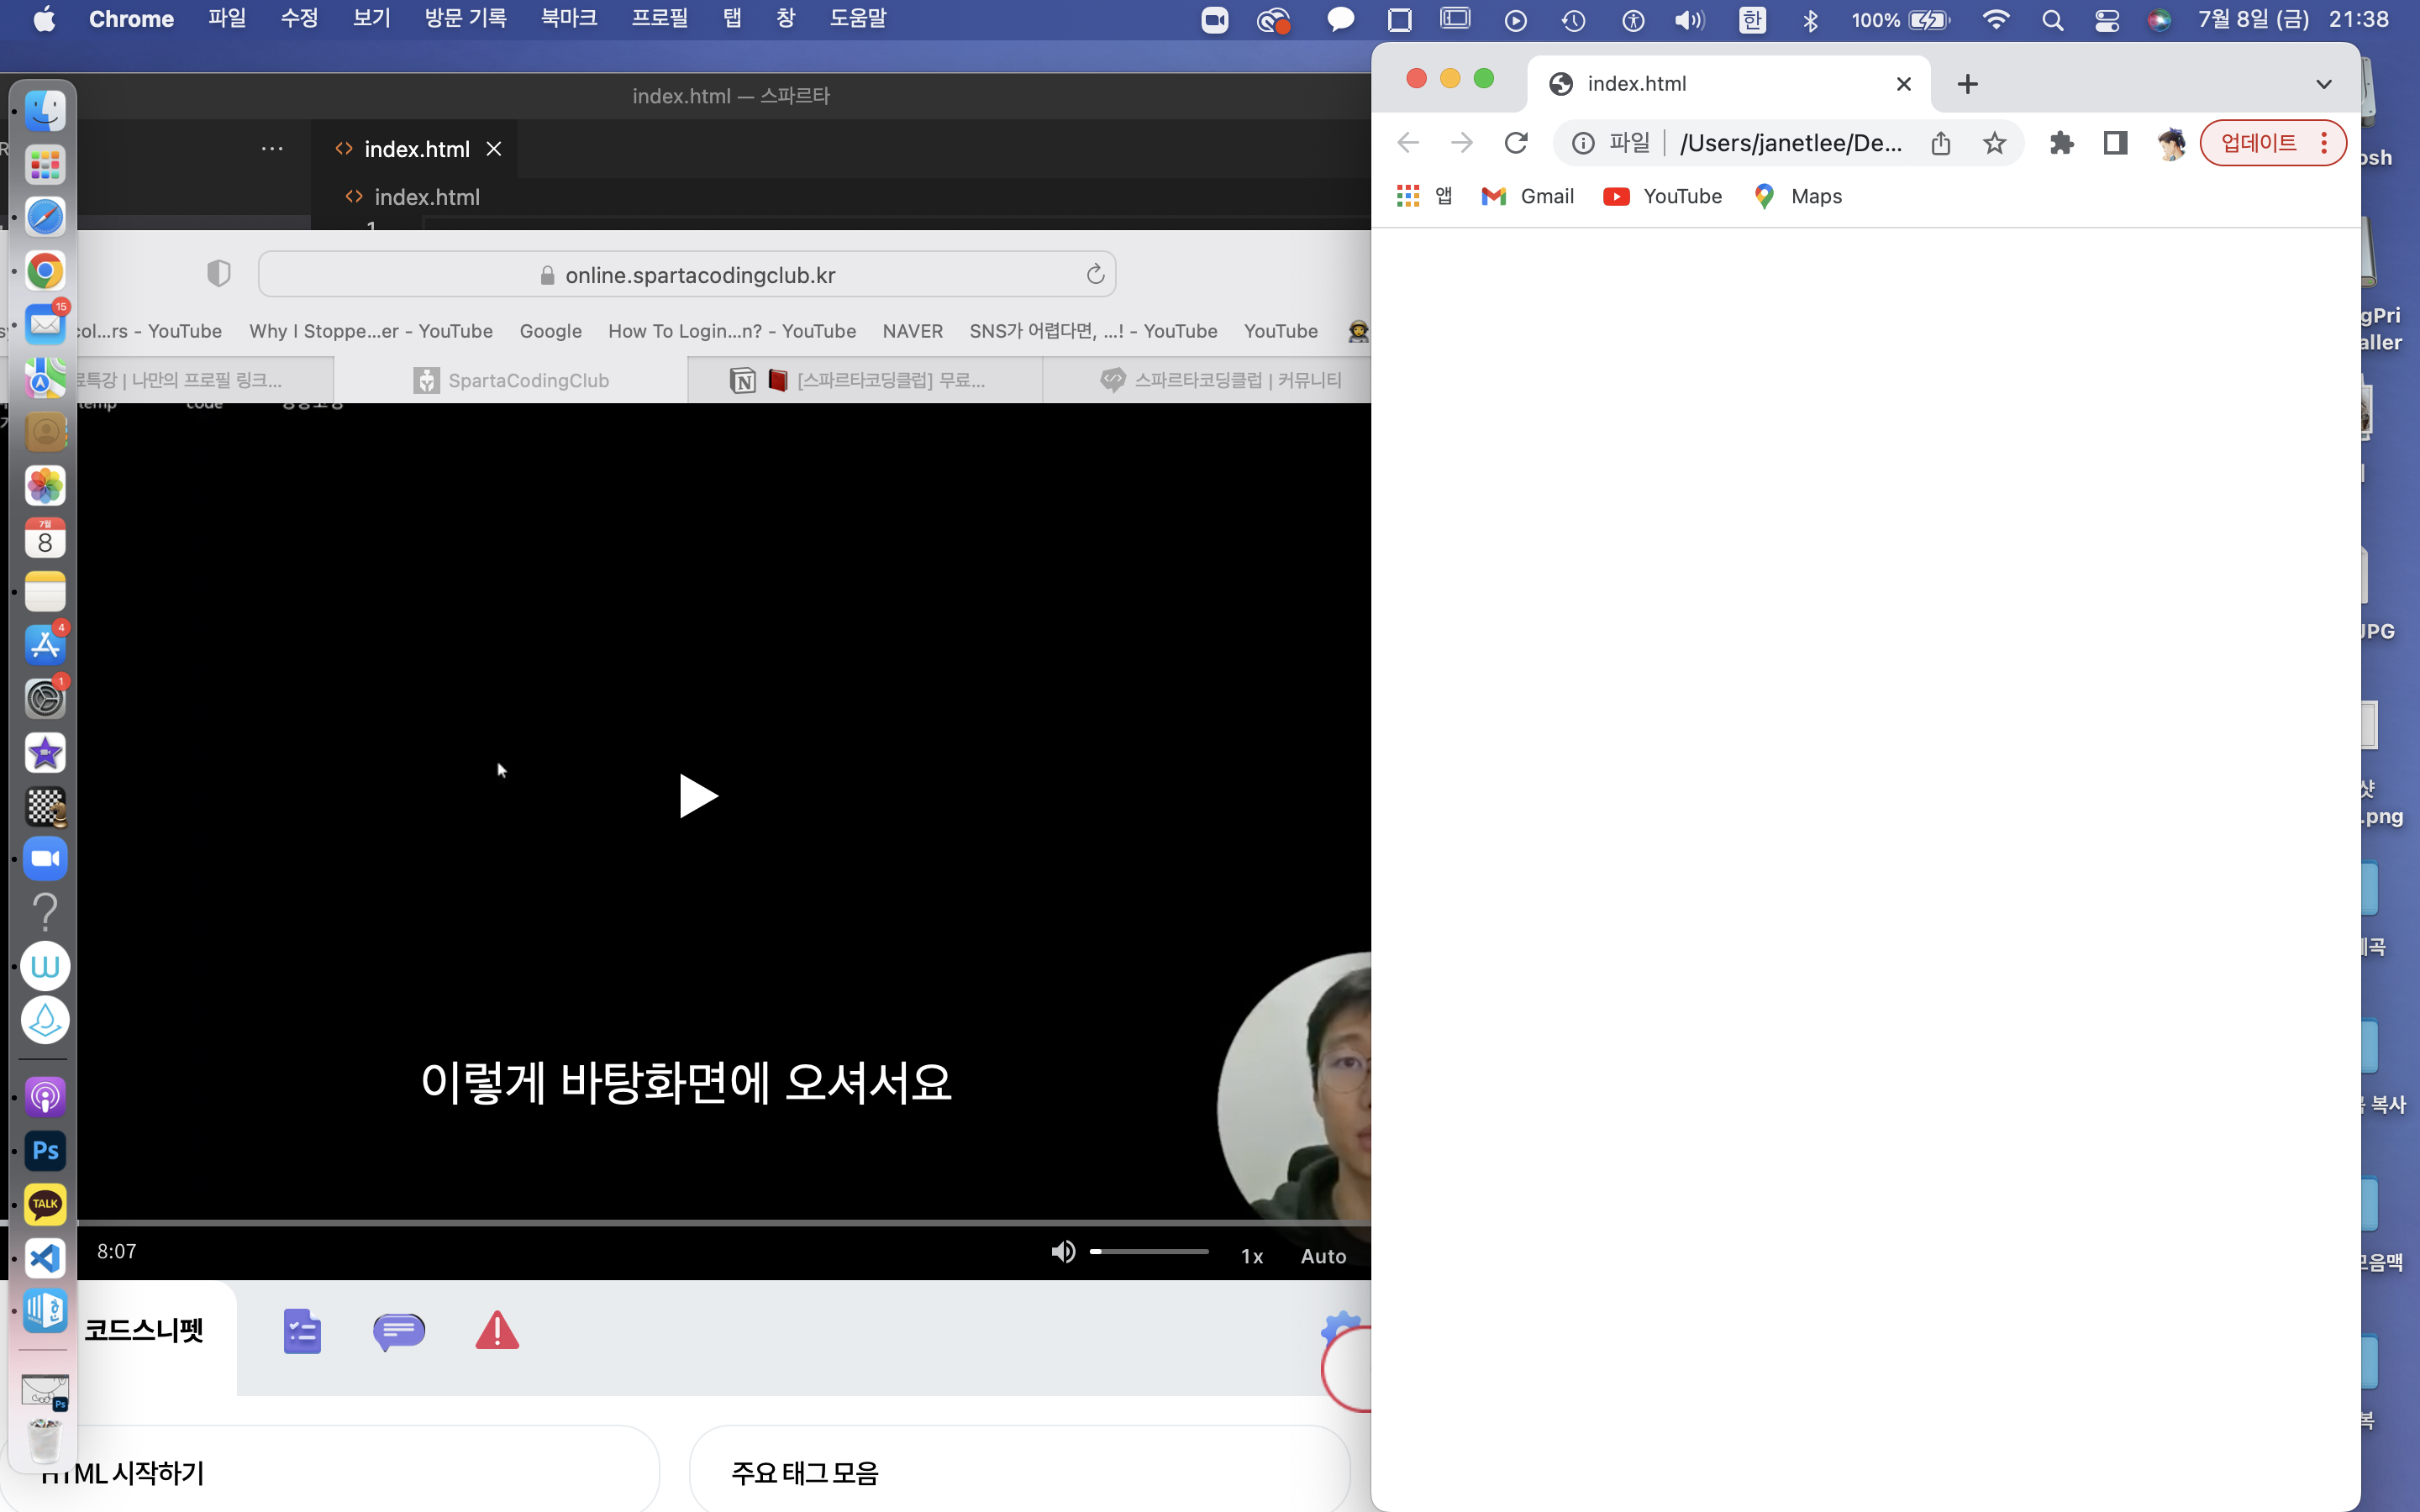
Task: Open Calendar in the Dock
Action: (45, 538)
